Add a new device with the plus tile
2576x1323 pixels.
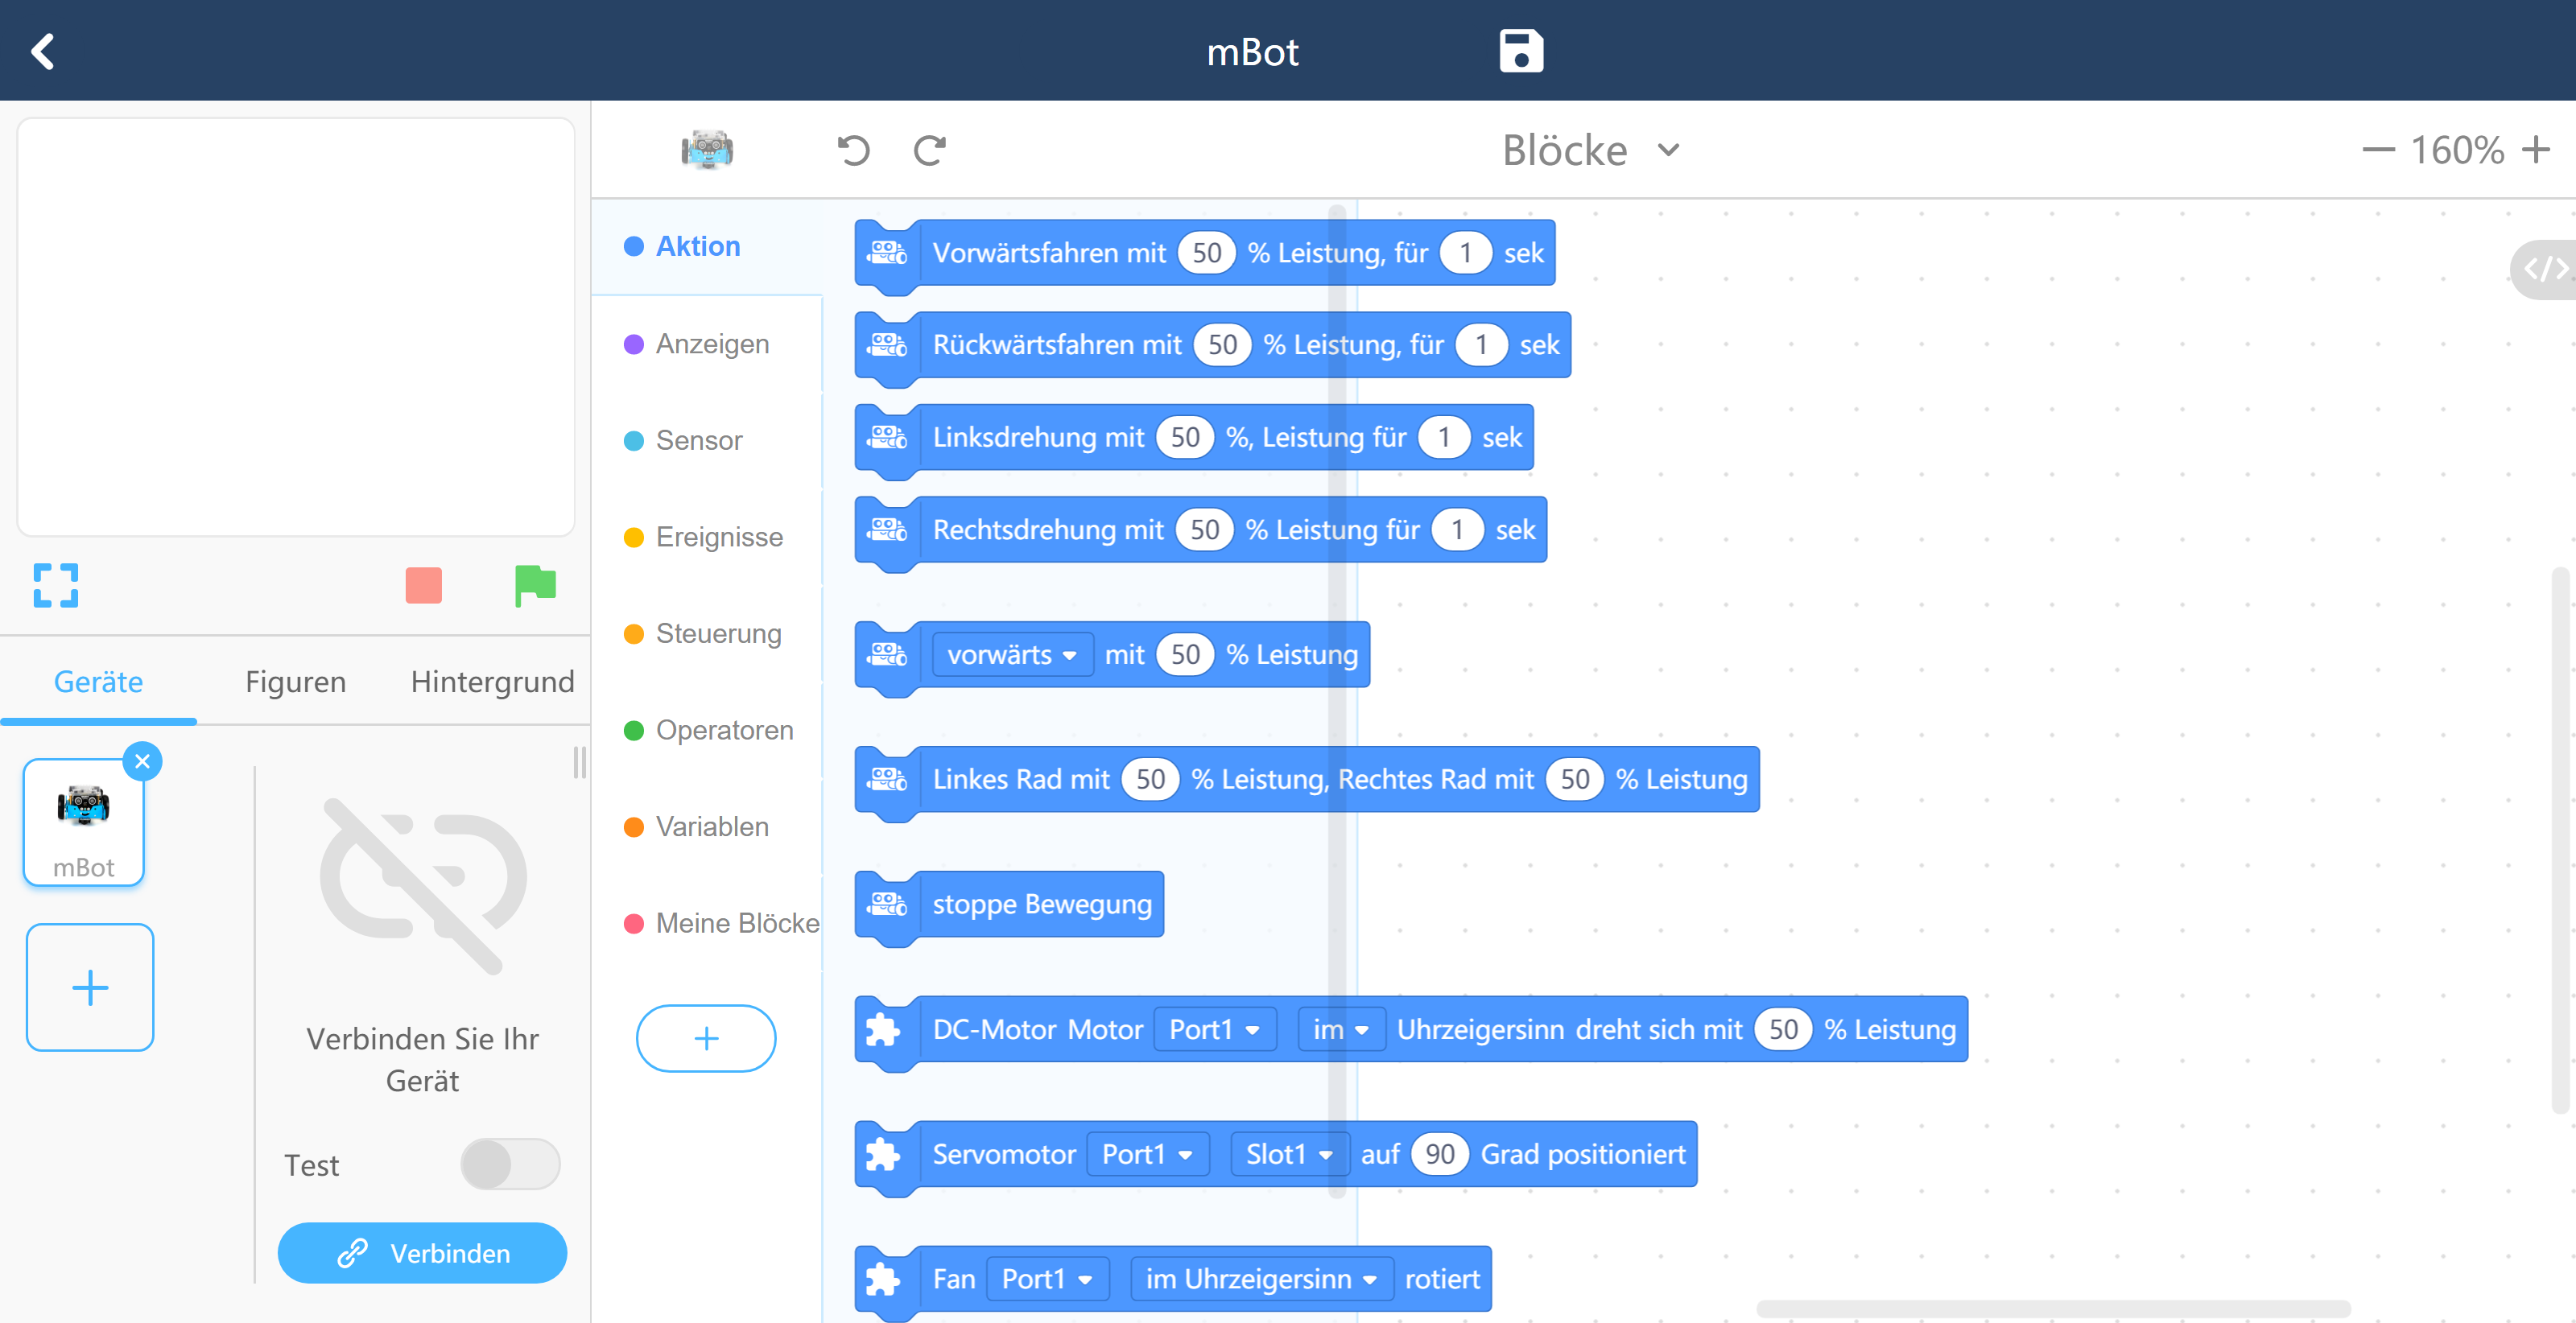point(90,987)
